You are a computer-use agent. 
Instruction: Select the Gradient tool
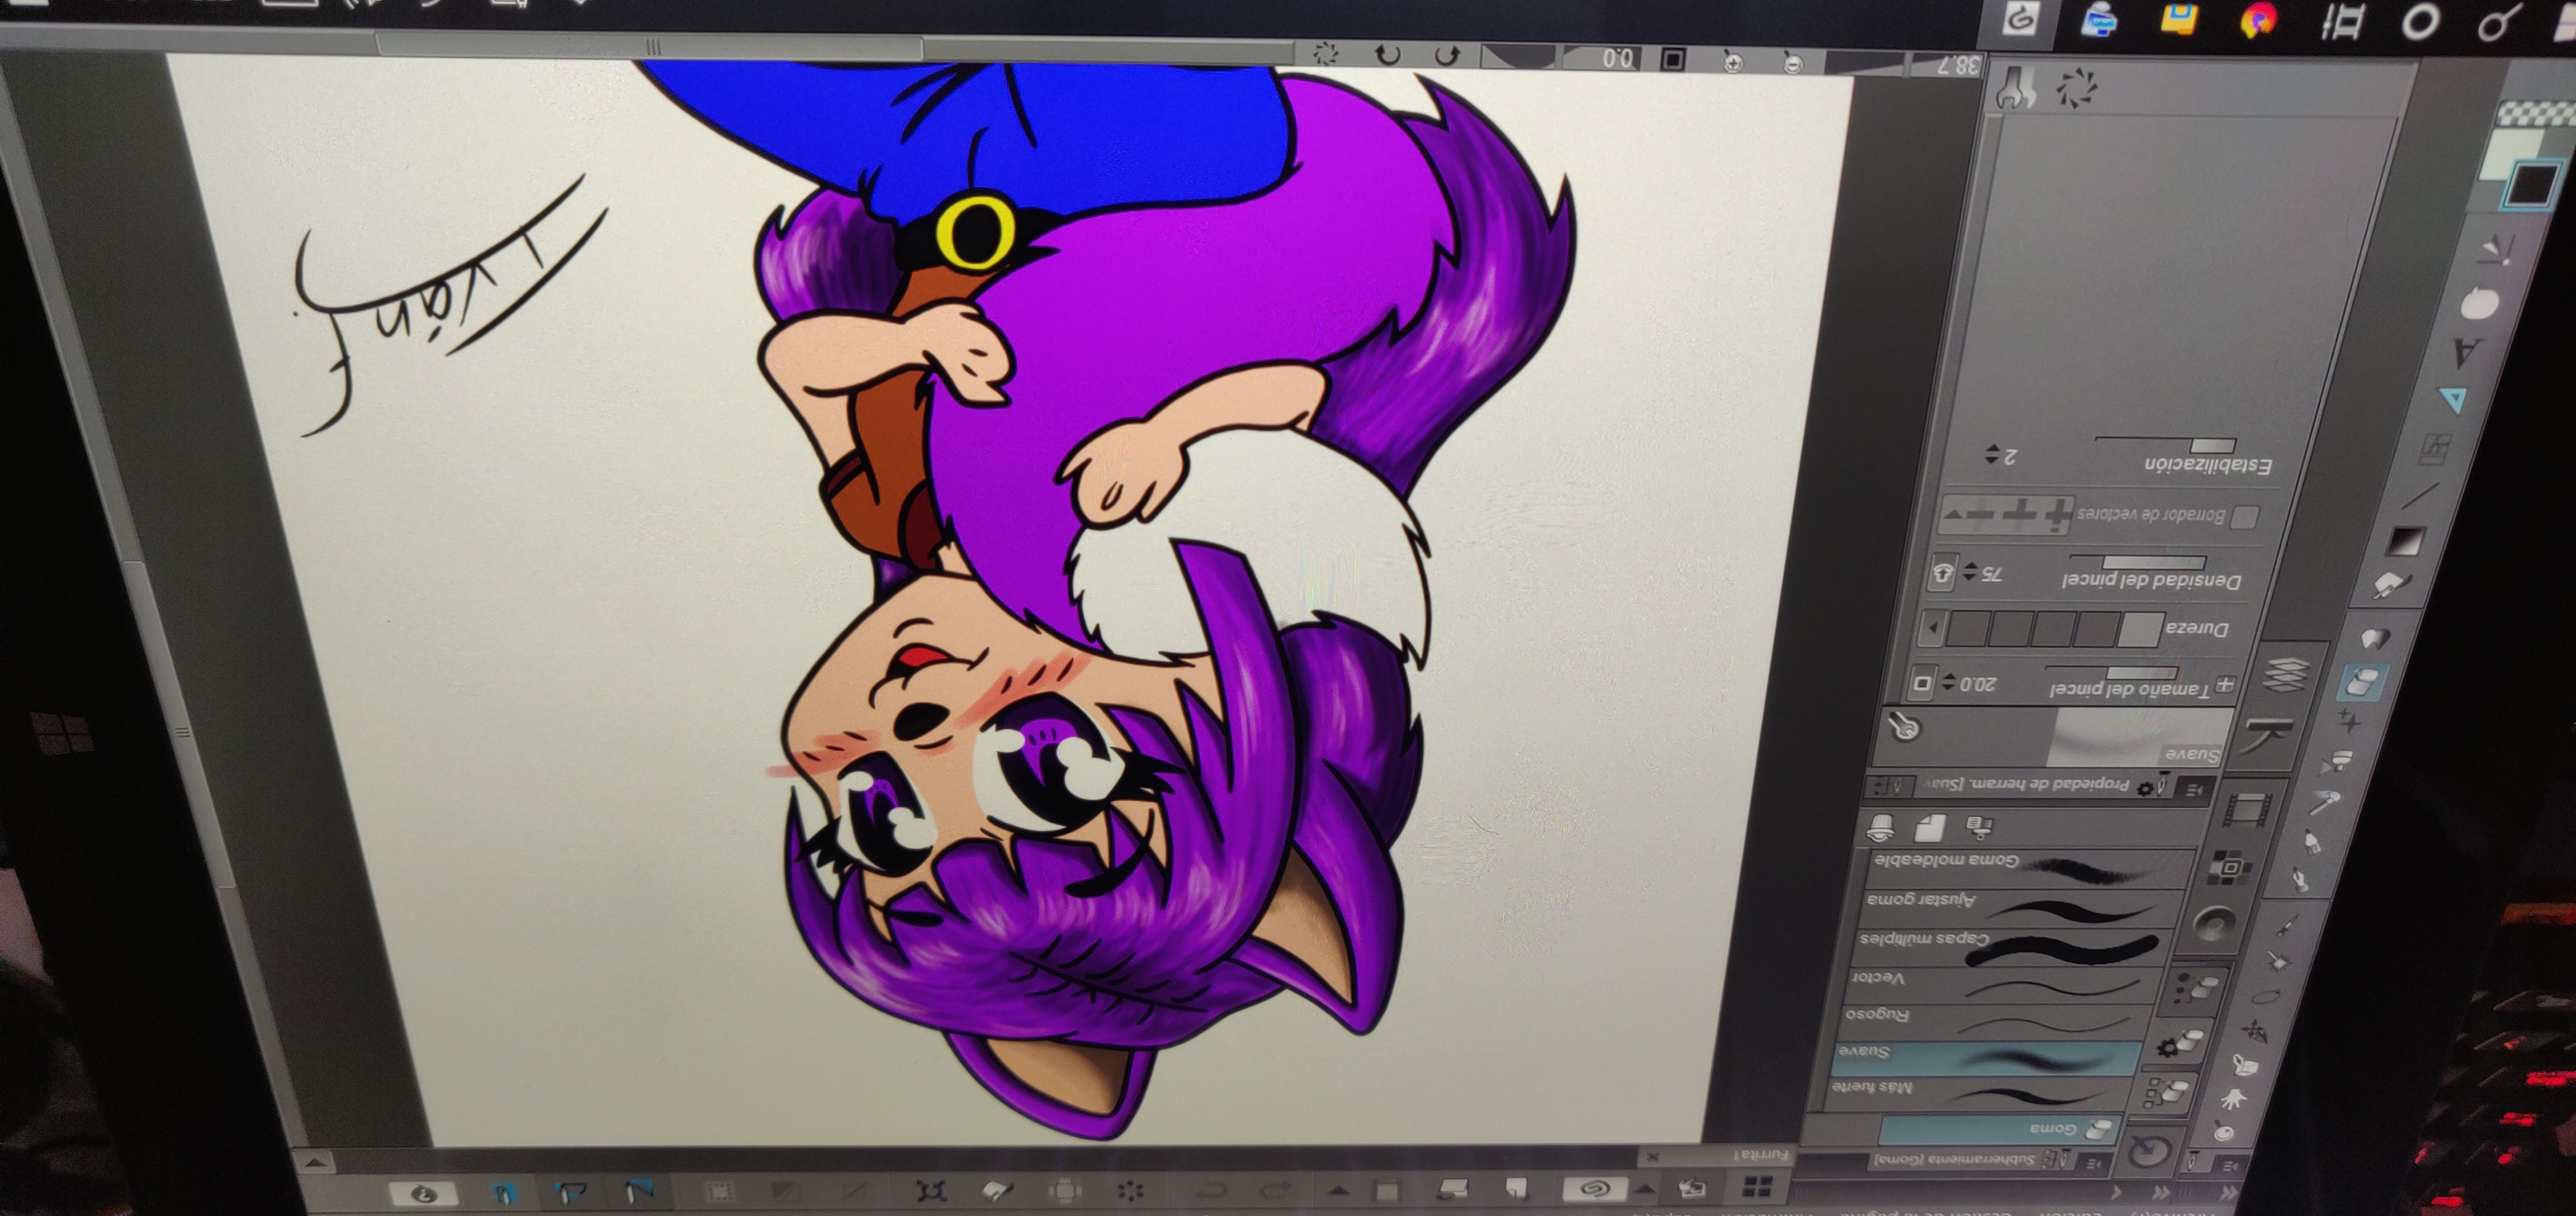click(2405, 540)
